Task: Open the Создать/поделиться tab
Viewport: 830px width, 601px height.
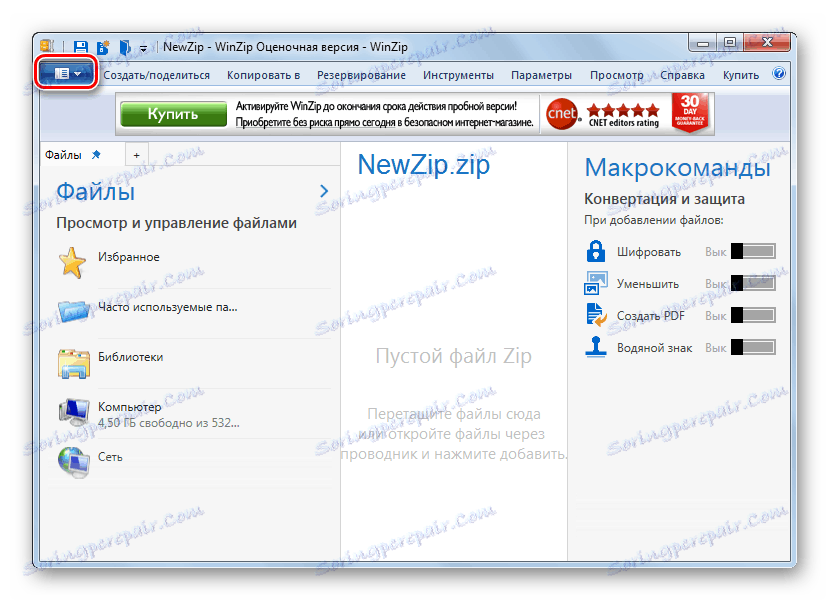Action: coord(157,75)
